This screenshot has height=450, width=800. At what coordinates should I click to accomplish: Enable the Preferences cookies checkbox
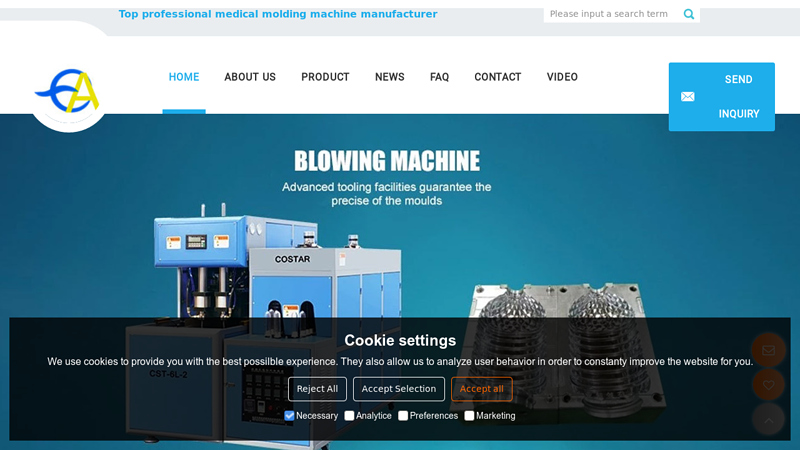403,416
